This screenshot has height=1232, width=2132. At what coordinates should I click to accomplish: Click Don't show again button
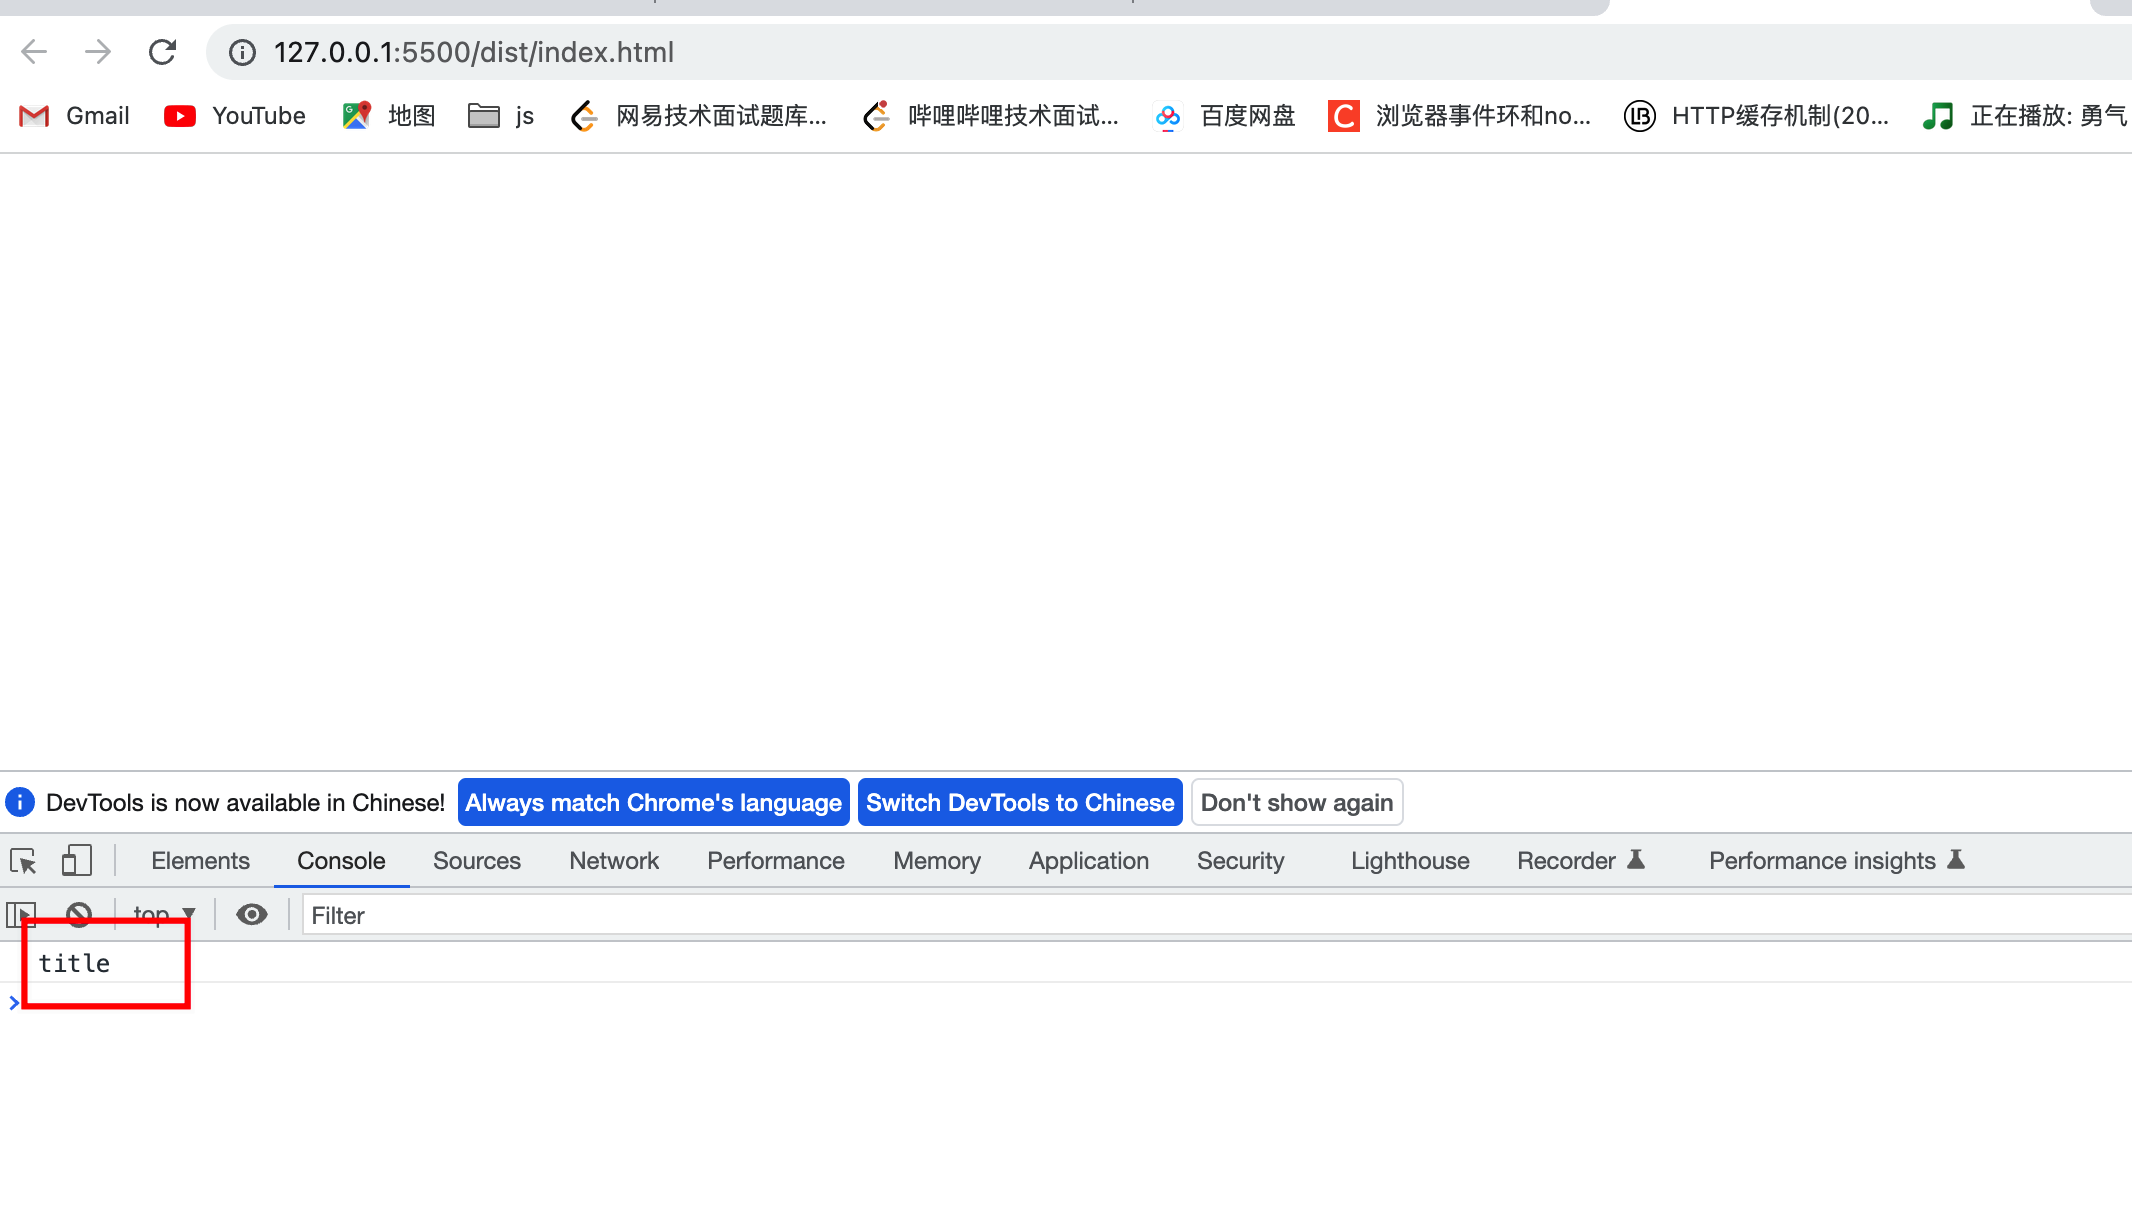tap(1296, 803)
